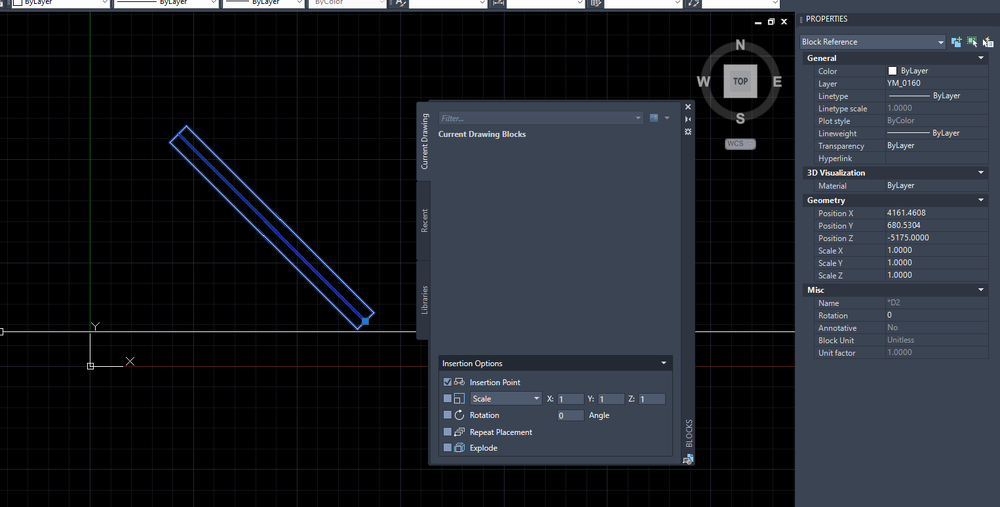Switch to the Recent tab in Blocks palette
1000x507 pixels.
[x=424, y=220]
